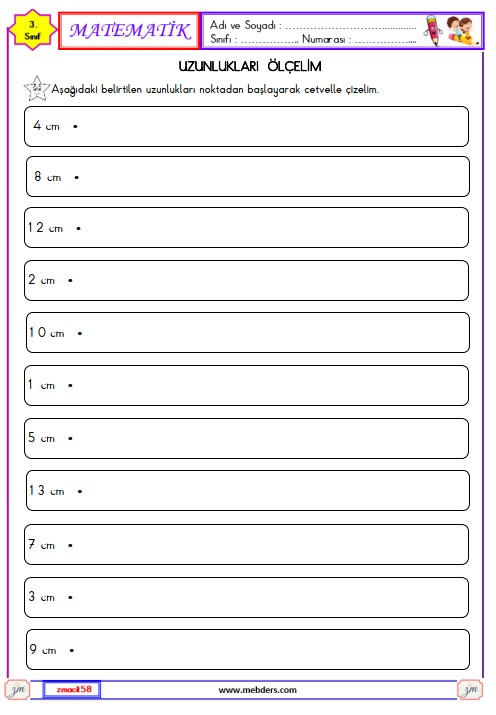Click the smiling star icon beside instructions
This screenshot has width=496, height=715.
click(x=36, y=88)
